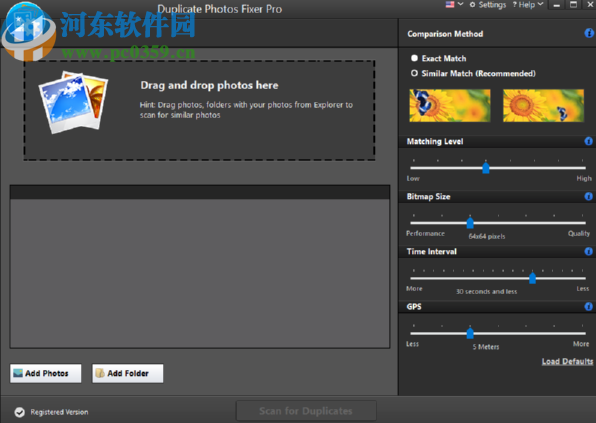Maximize the application window
The image size is (596, 423).
click(573, 5)
